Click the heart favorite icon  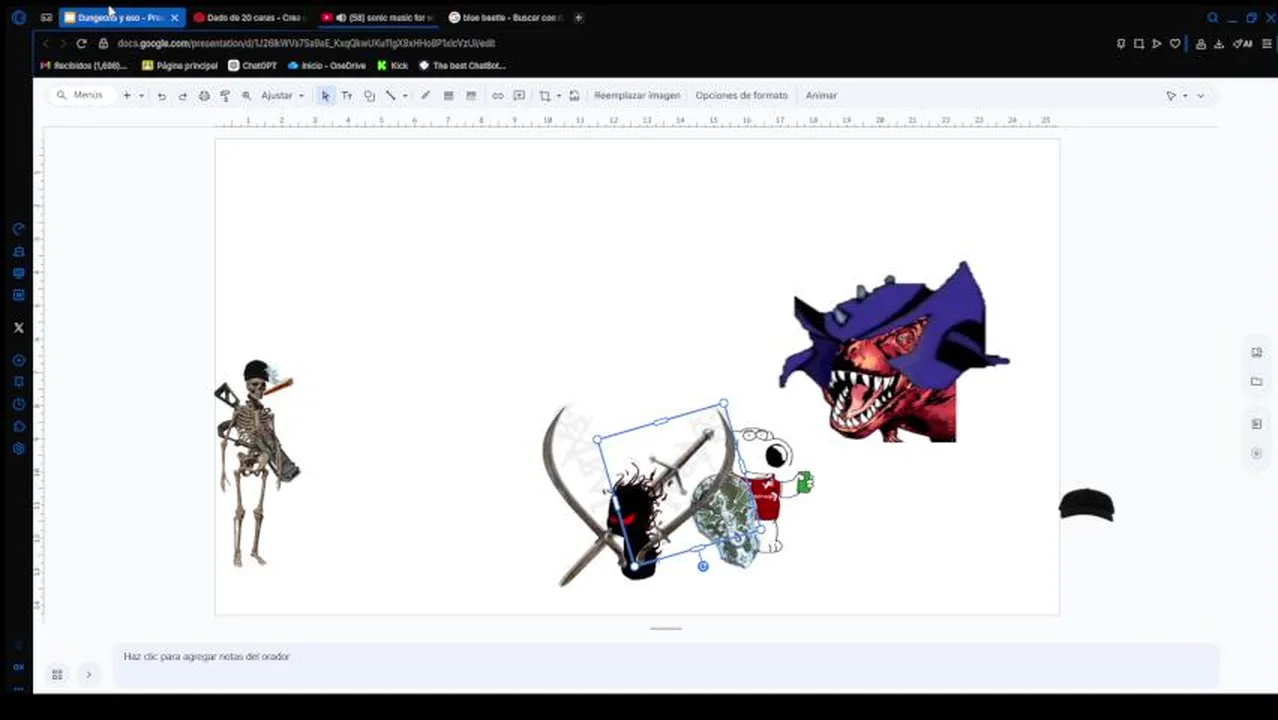click(x=1175, y=44)
